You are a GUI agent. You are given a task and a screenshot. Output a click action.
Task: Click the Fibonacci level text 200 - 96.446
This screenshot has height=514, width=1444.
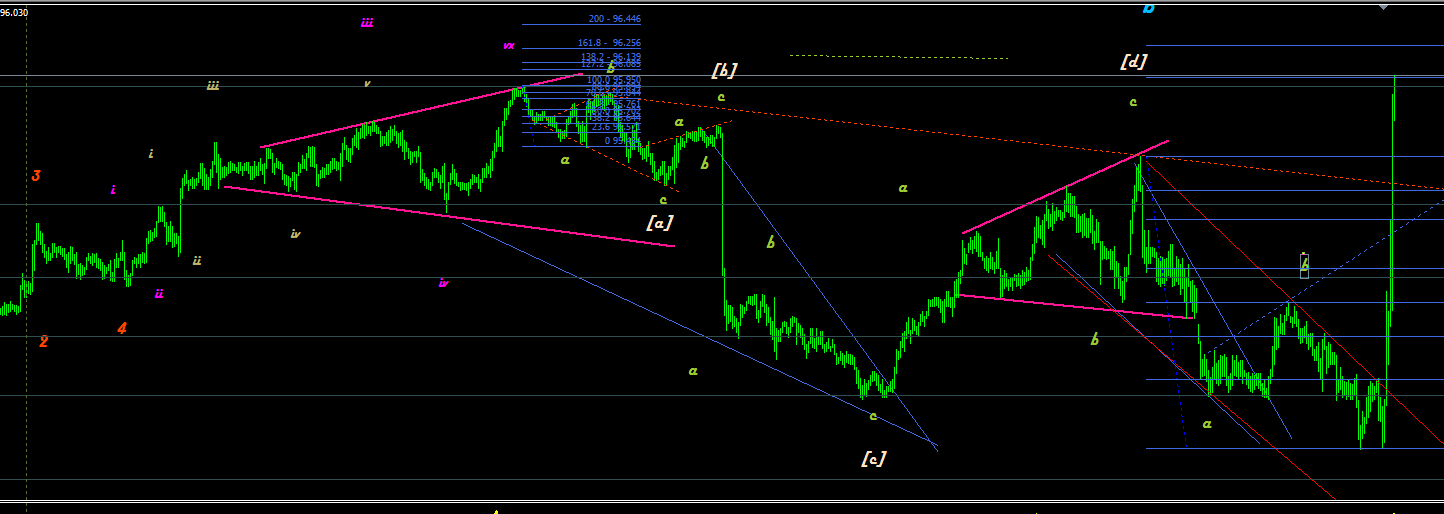click(615, 19)
